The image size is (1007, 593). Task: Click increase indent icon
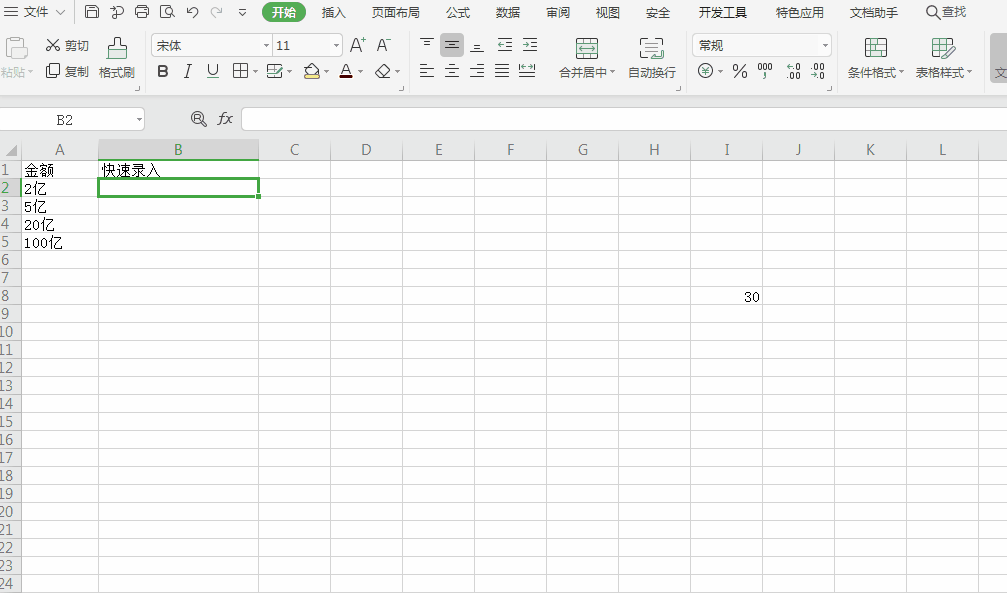coord(530,45)
